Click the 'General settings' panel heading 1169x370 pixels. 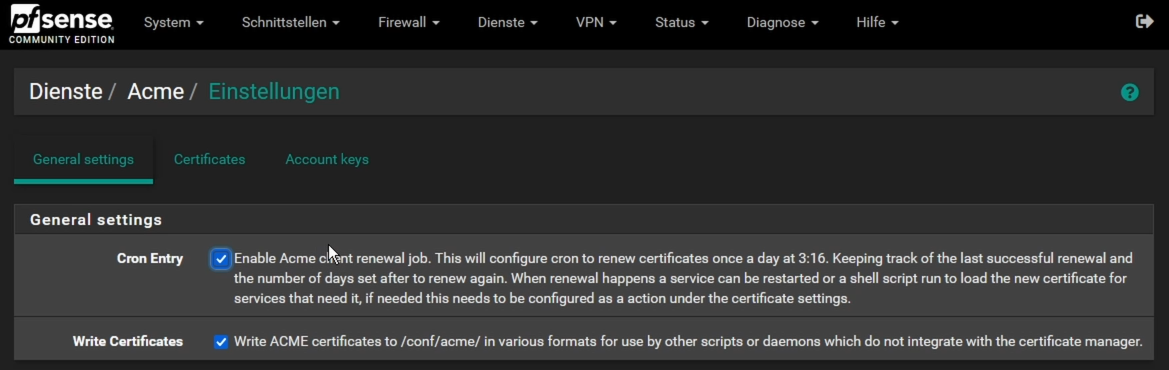point(96,220)
